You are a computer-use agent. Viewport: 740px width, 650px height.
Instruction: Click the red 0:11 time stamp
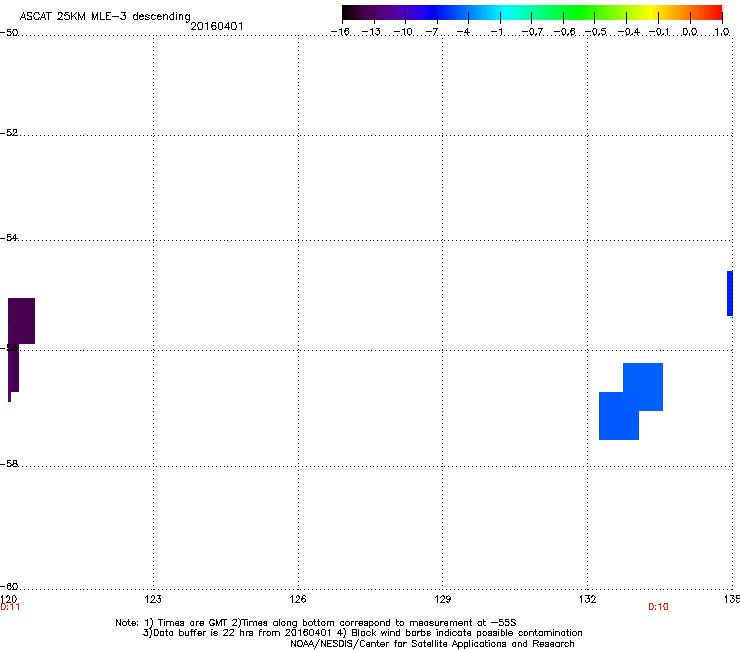(x=10, y=607)
